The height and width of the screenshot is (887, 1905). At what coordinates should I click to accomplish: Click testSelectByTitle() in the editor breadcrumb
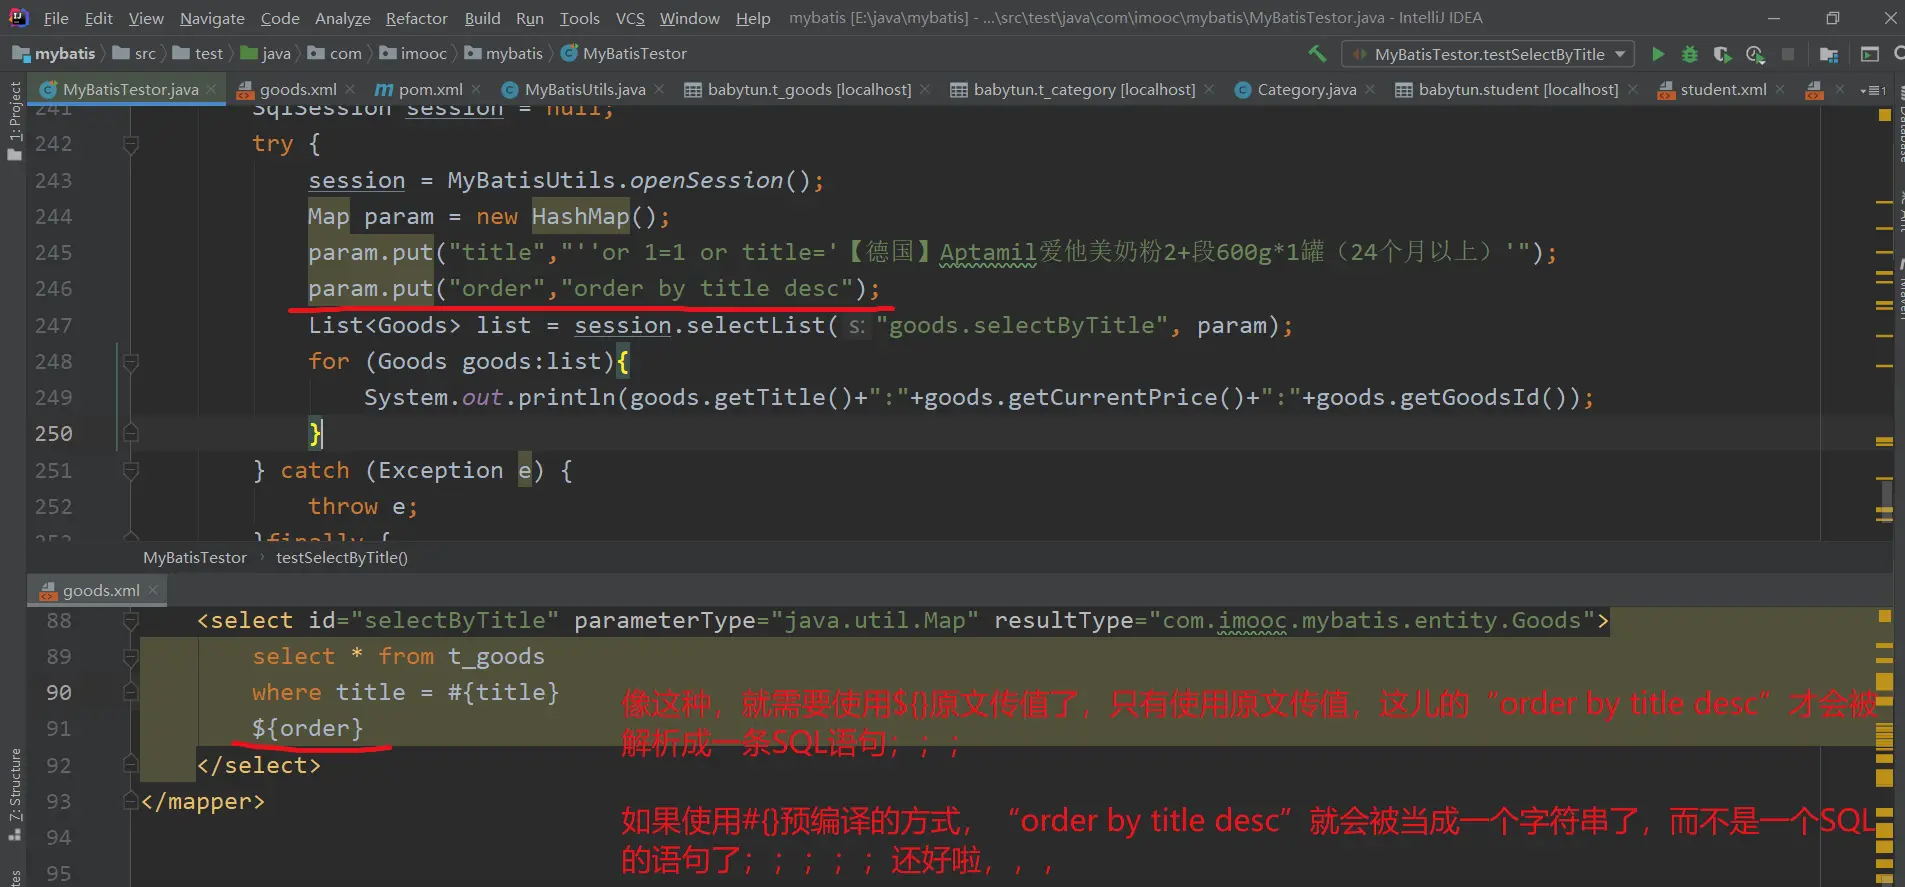click(342, 557)
